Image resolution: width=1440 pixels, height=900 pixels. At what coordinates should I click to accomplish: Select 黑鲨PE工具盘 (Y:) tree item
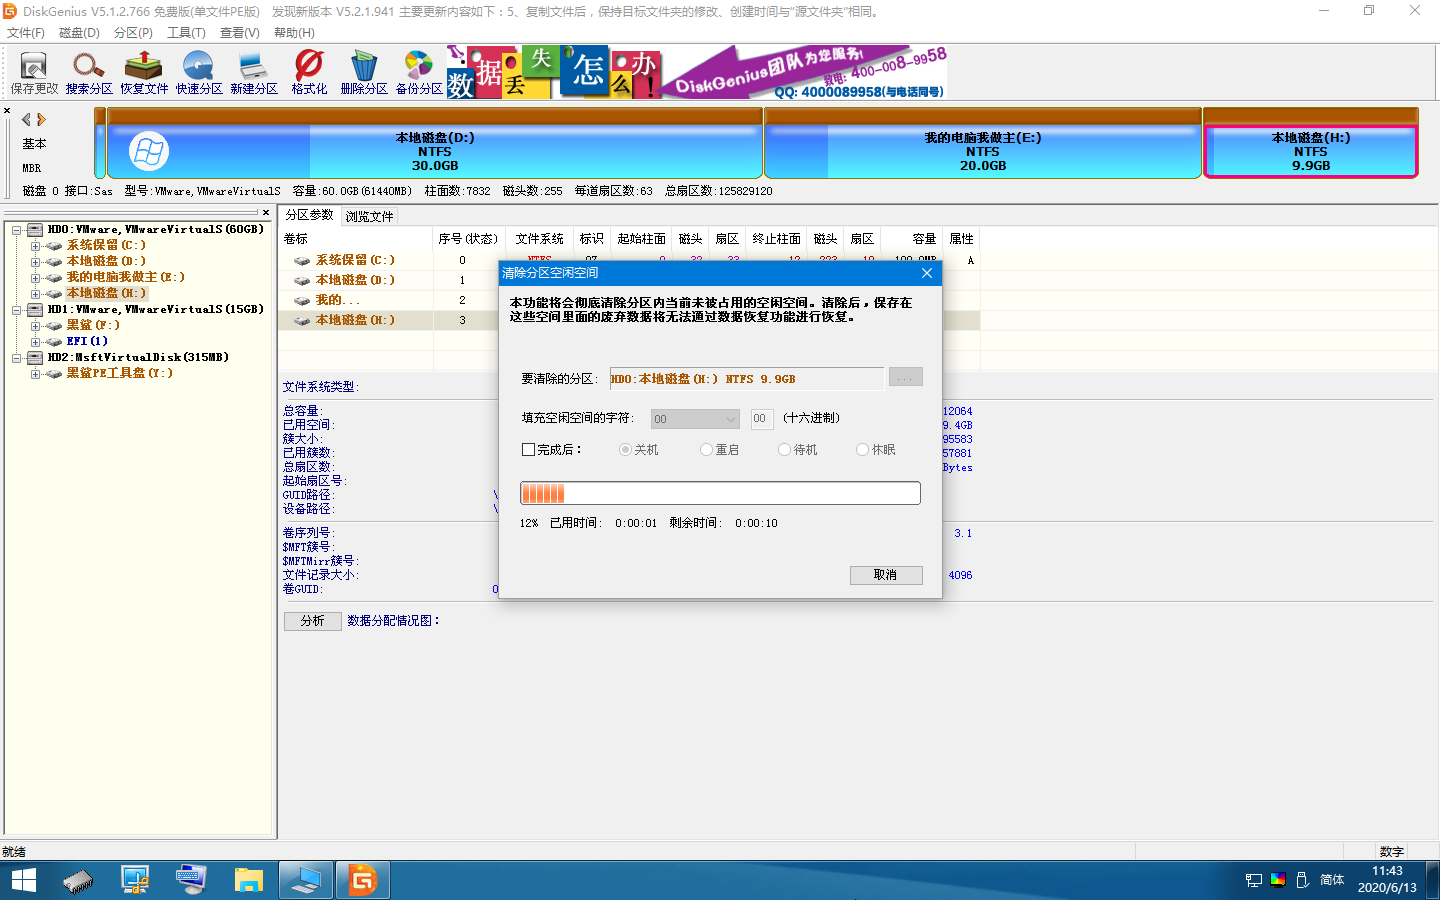click(119, 374)
